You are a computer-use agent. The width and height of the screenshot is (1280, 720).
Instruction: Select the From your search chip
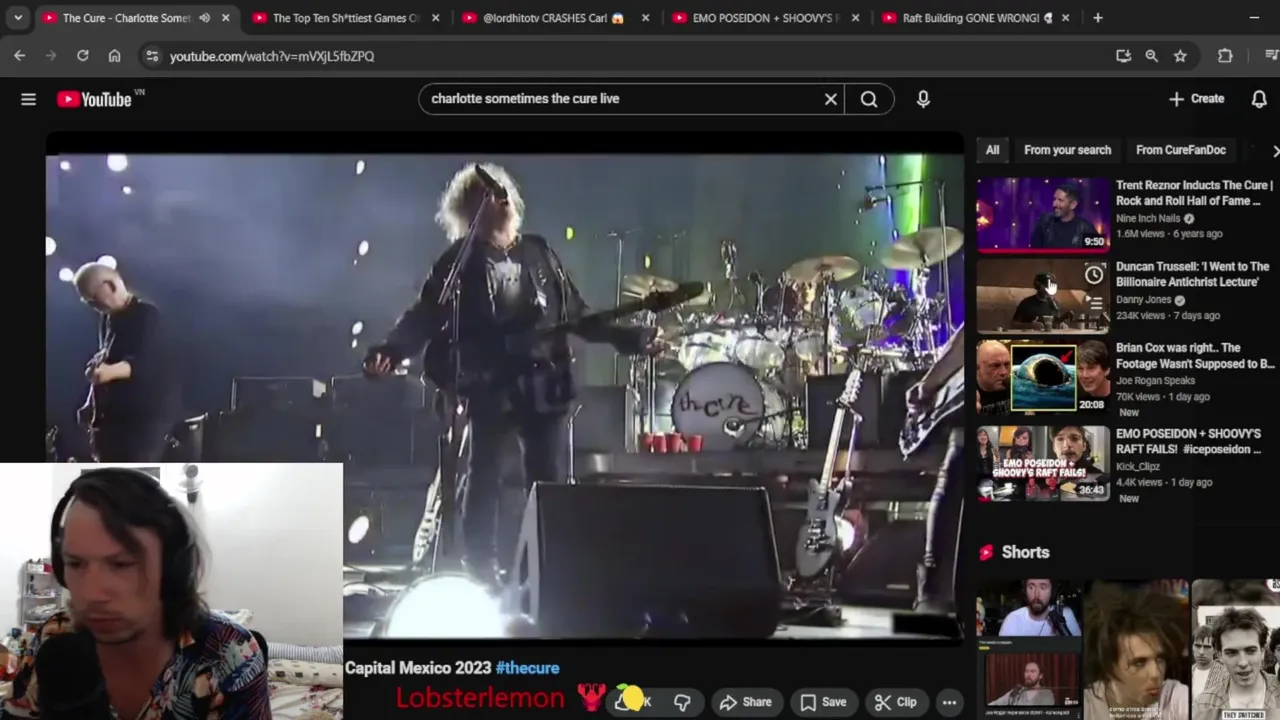click(1067, 150)
